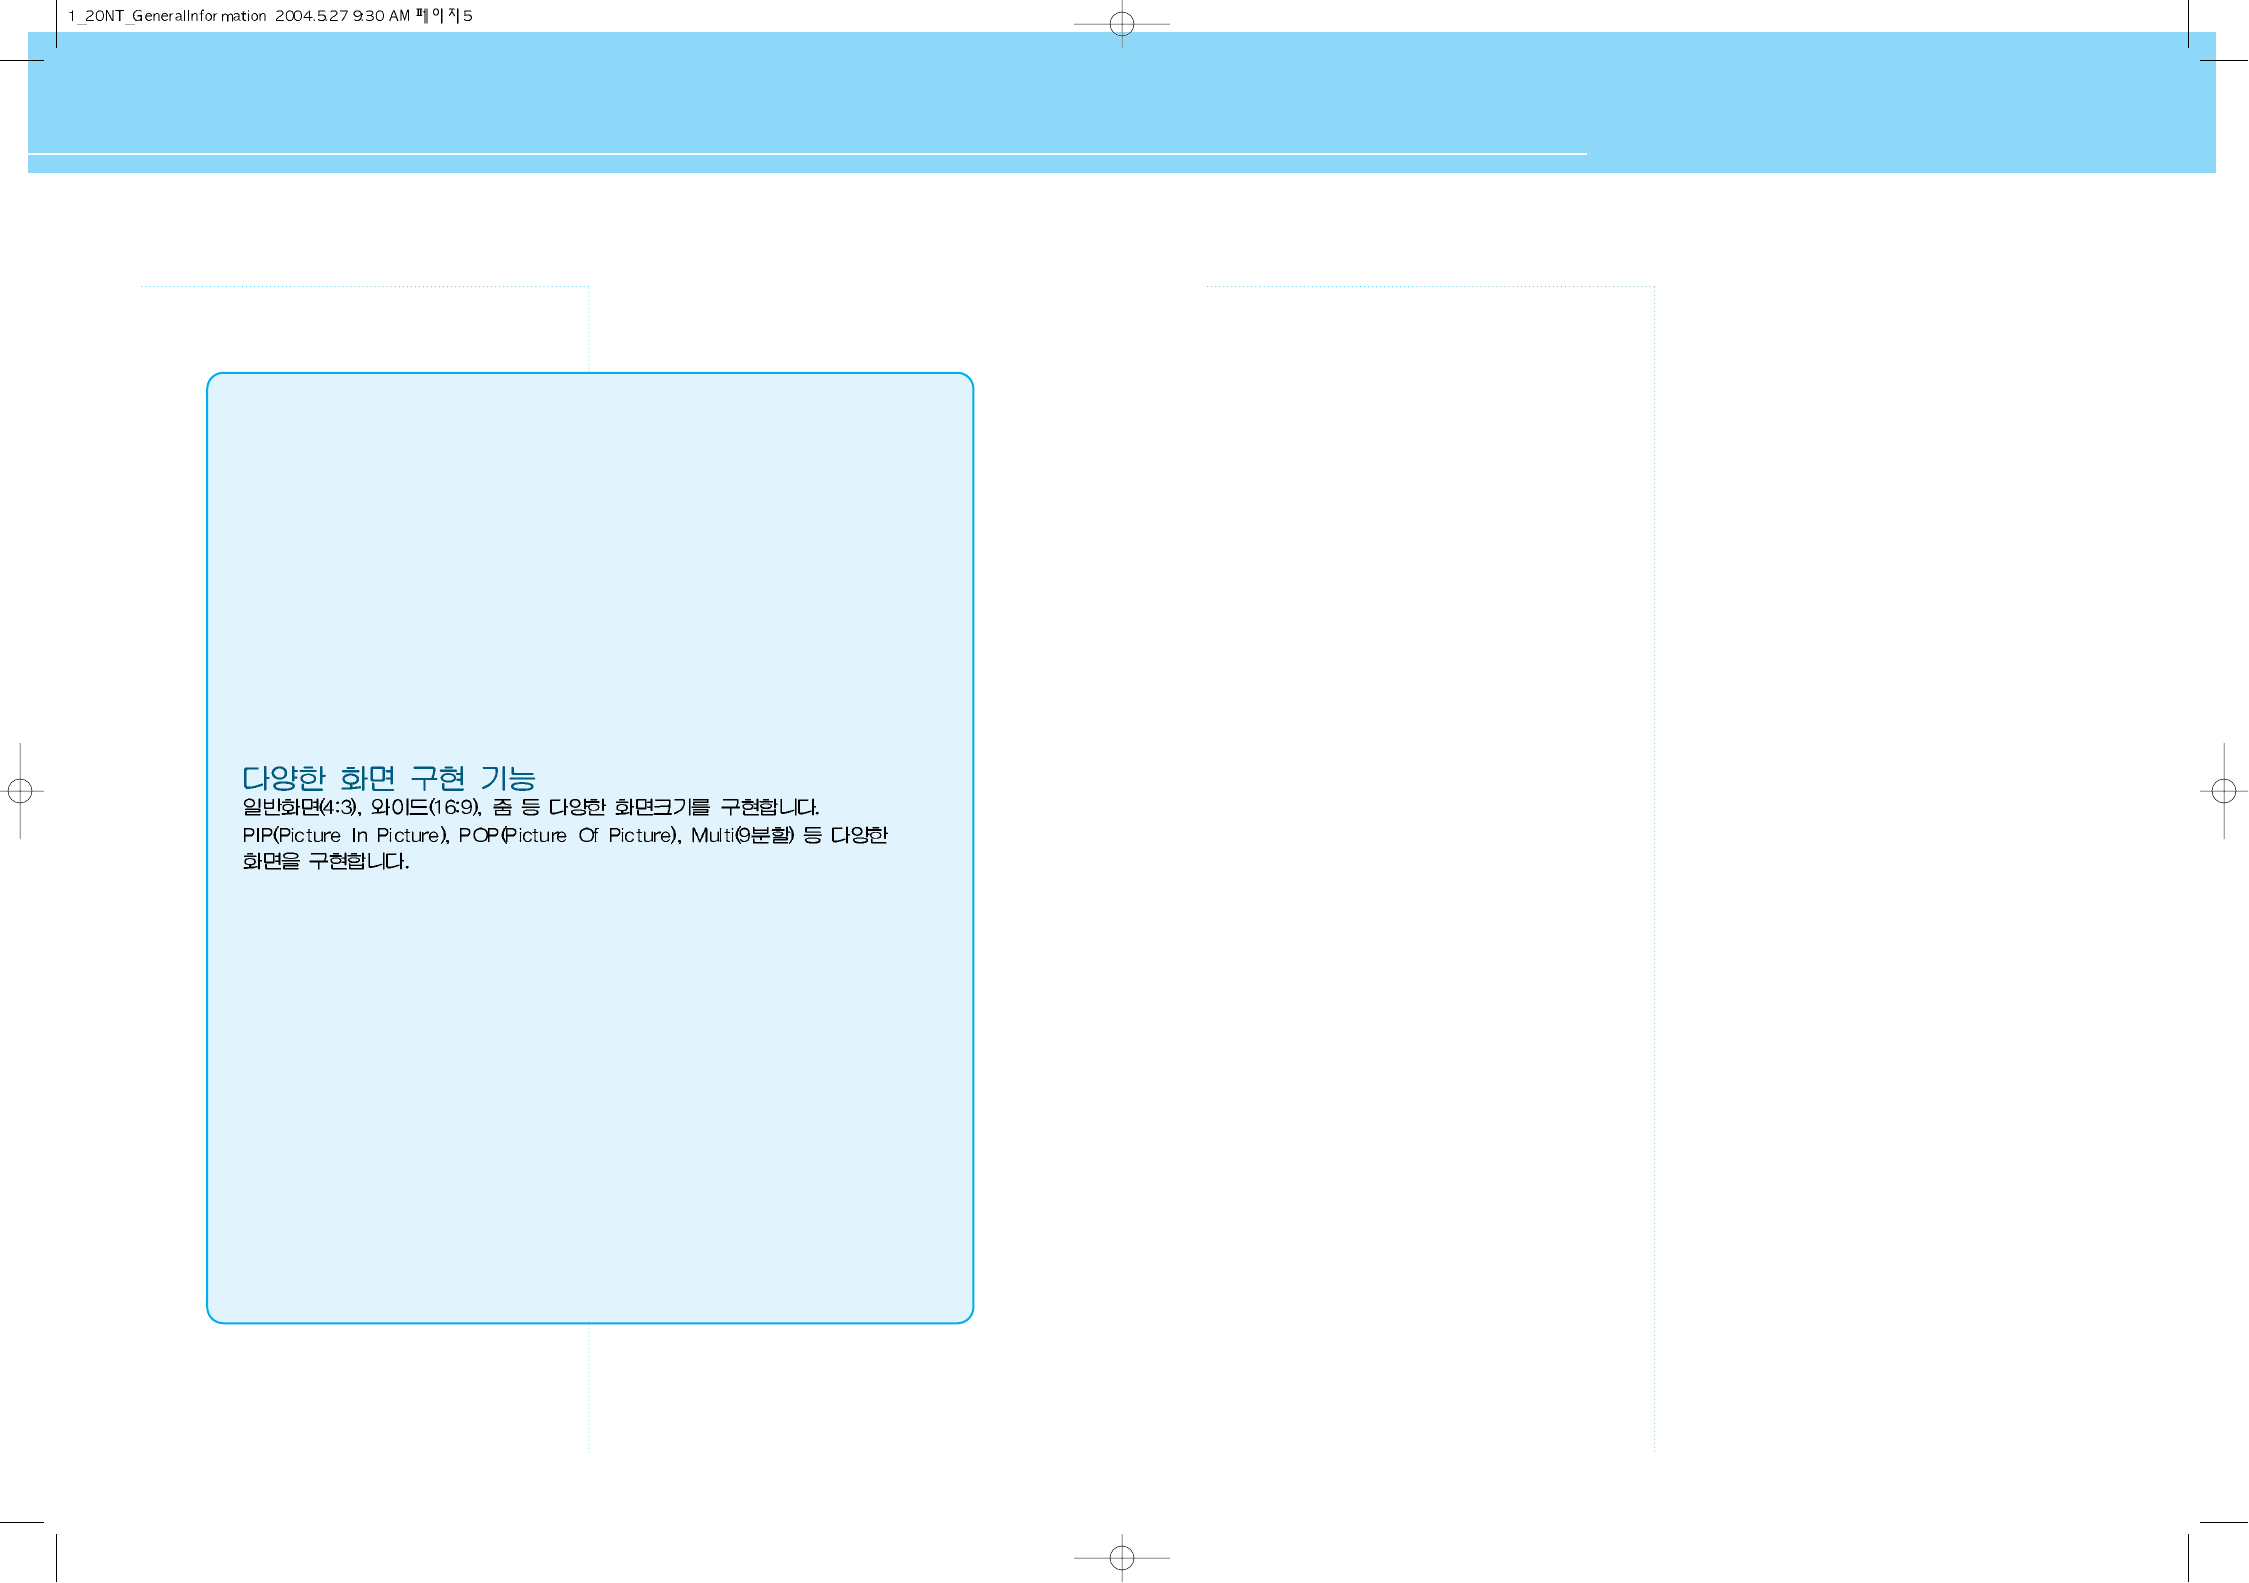
Task: Select the line starting '일반화면(4:3), 와이드(16:9)'
Action: coord(530,807)
